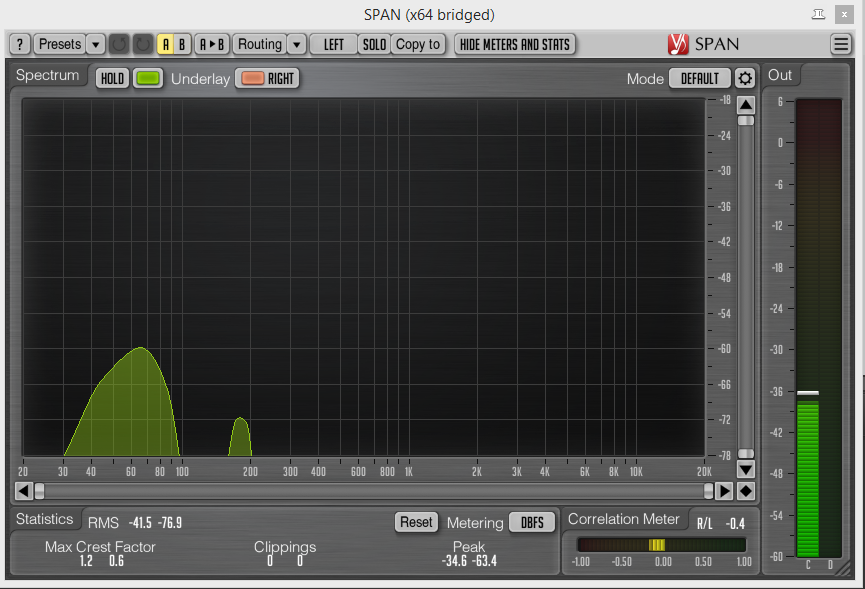Click the green spectrum color swatch
The height and width of the screenshot is (589, 865).
[x=148, y=78]
